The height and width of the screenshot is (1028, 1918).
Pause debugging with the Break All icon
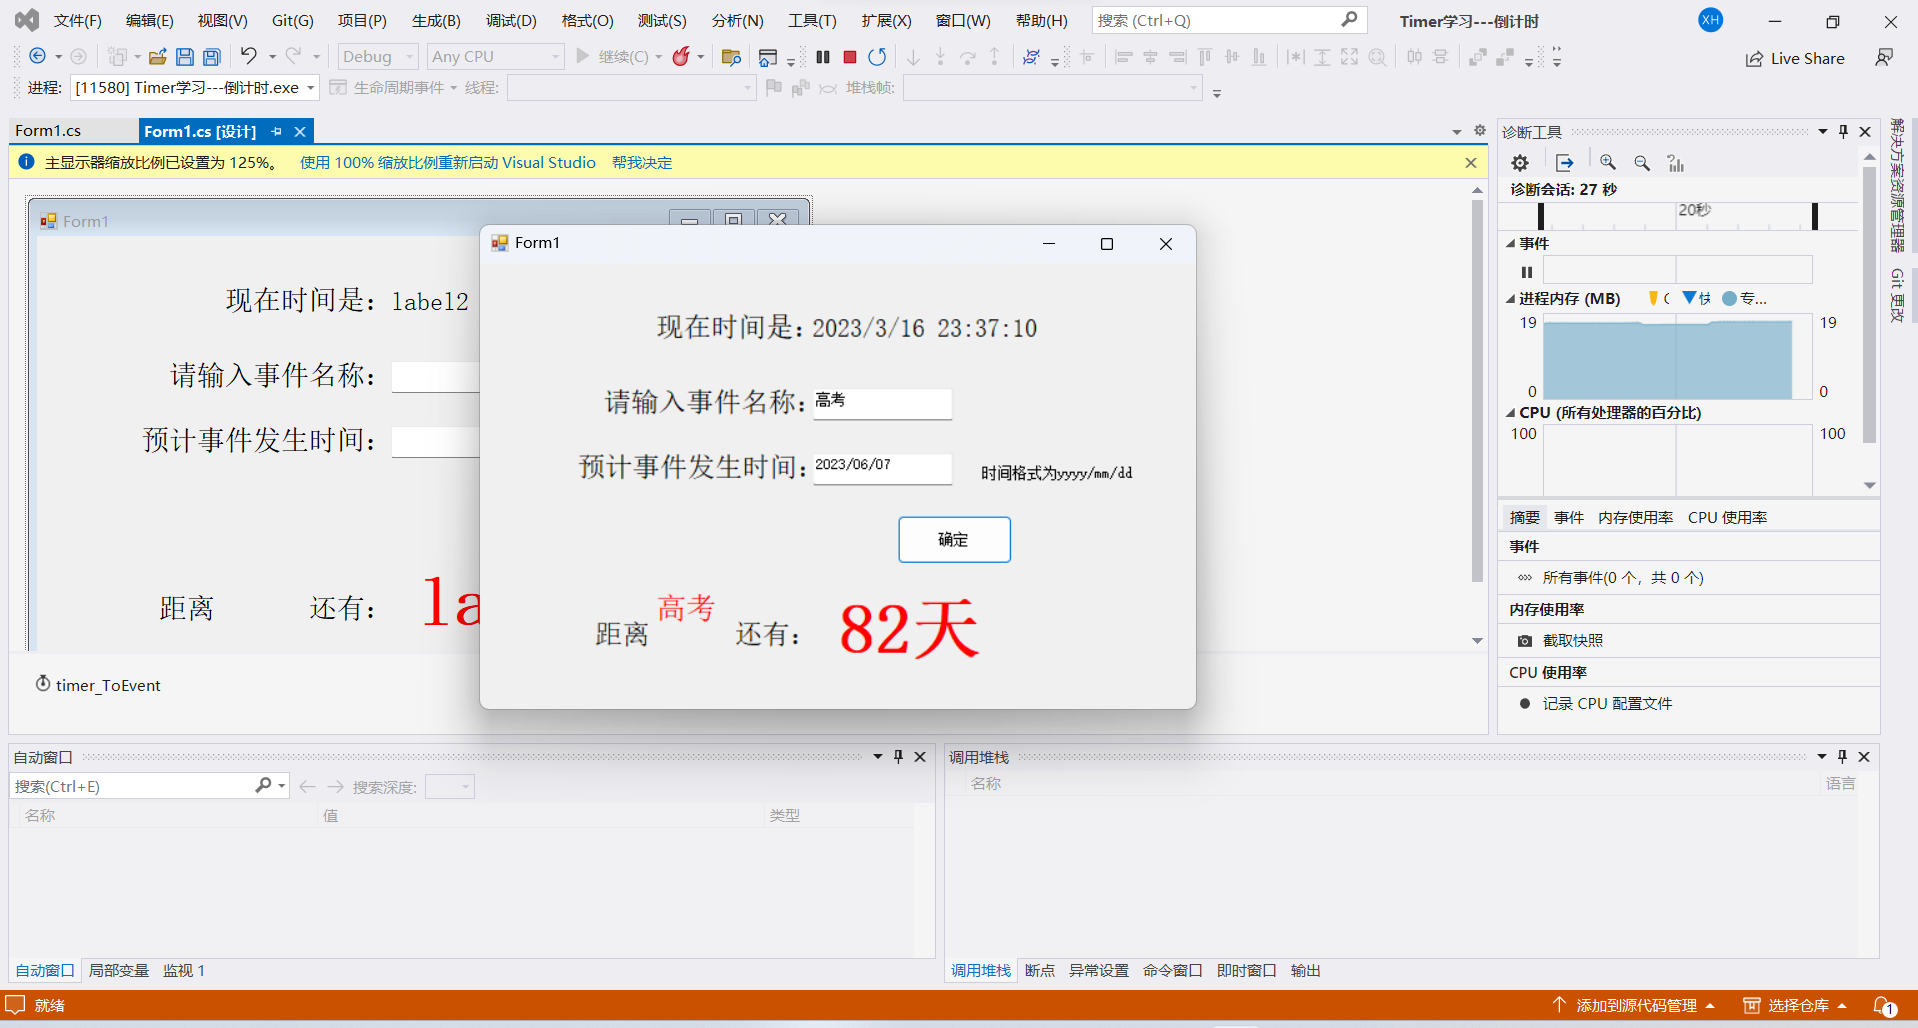pyautogui.click(x=823, y=57)
